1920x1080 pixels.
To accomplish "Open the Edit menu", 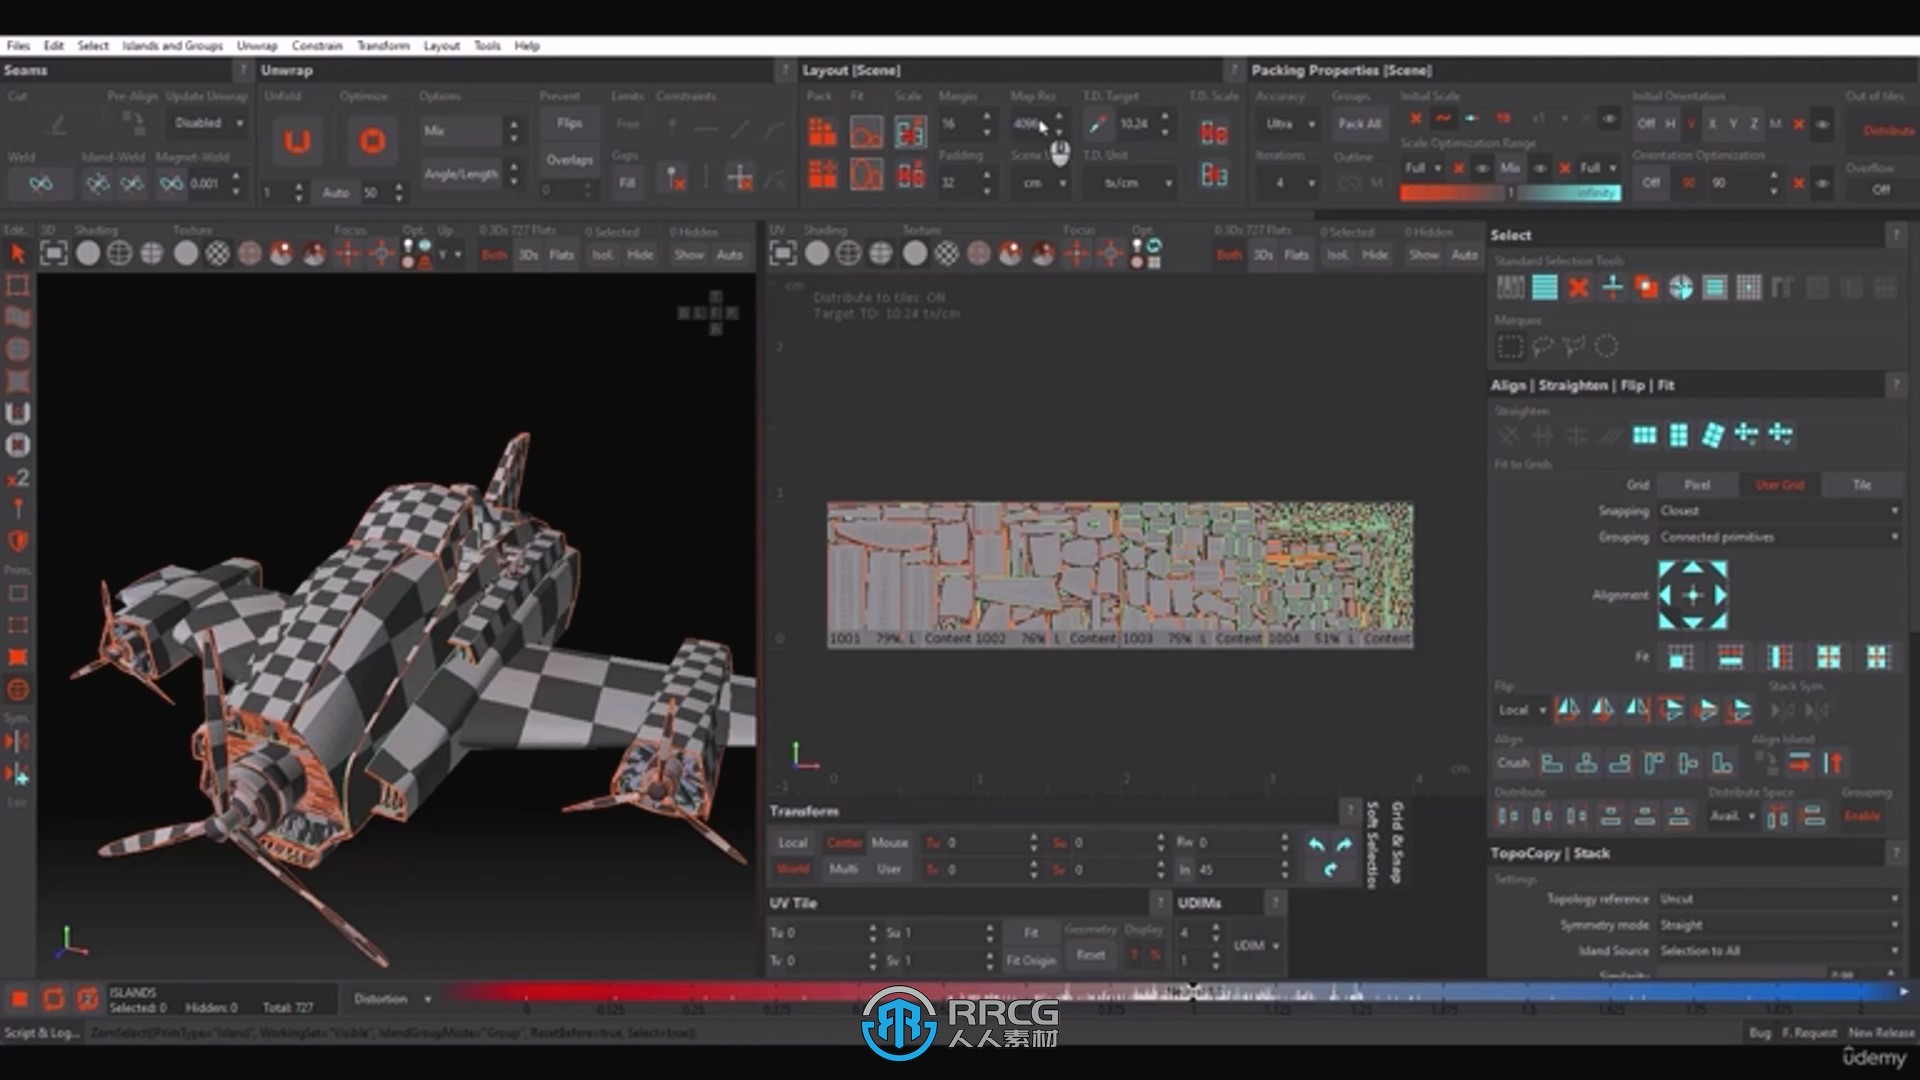I will [54, 46].
